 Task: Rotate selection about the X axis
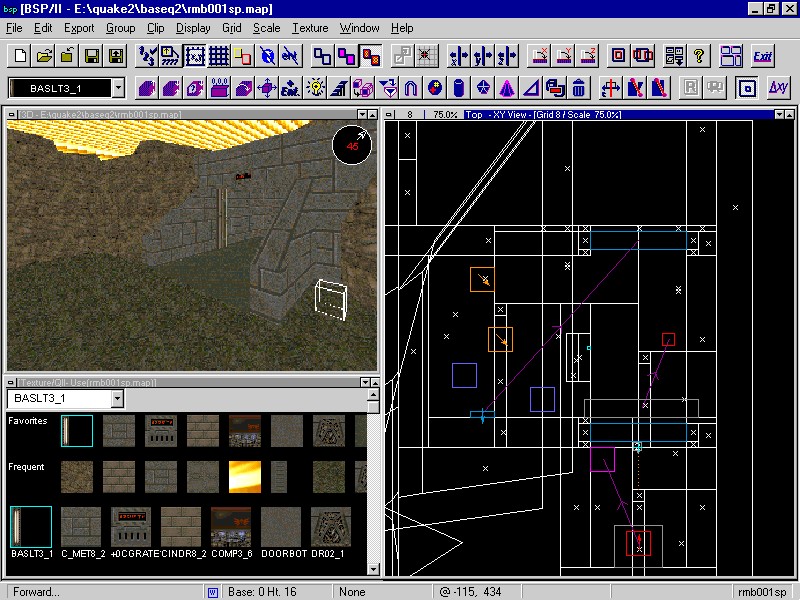click(539, 56)
